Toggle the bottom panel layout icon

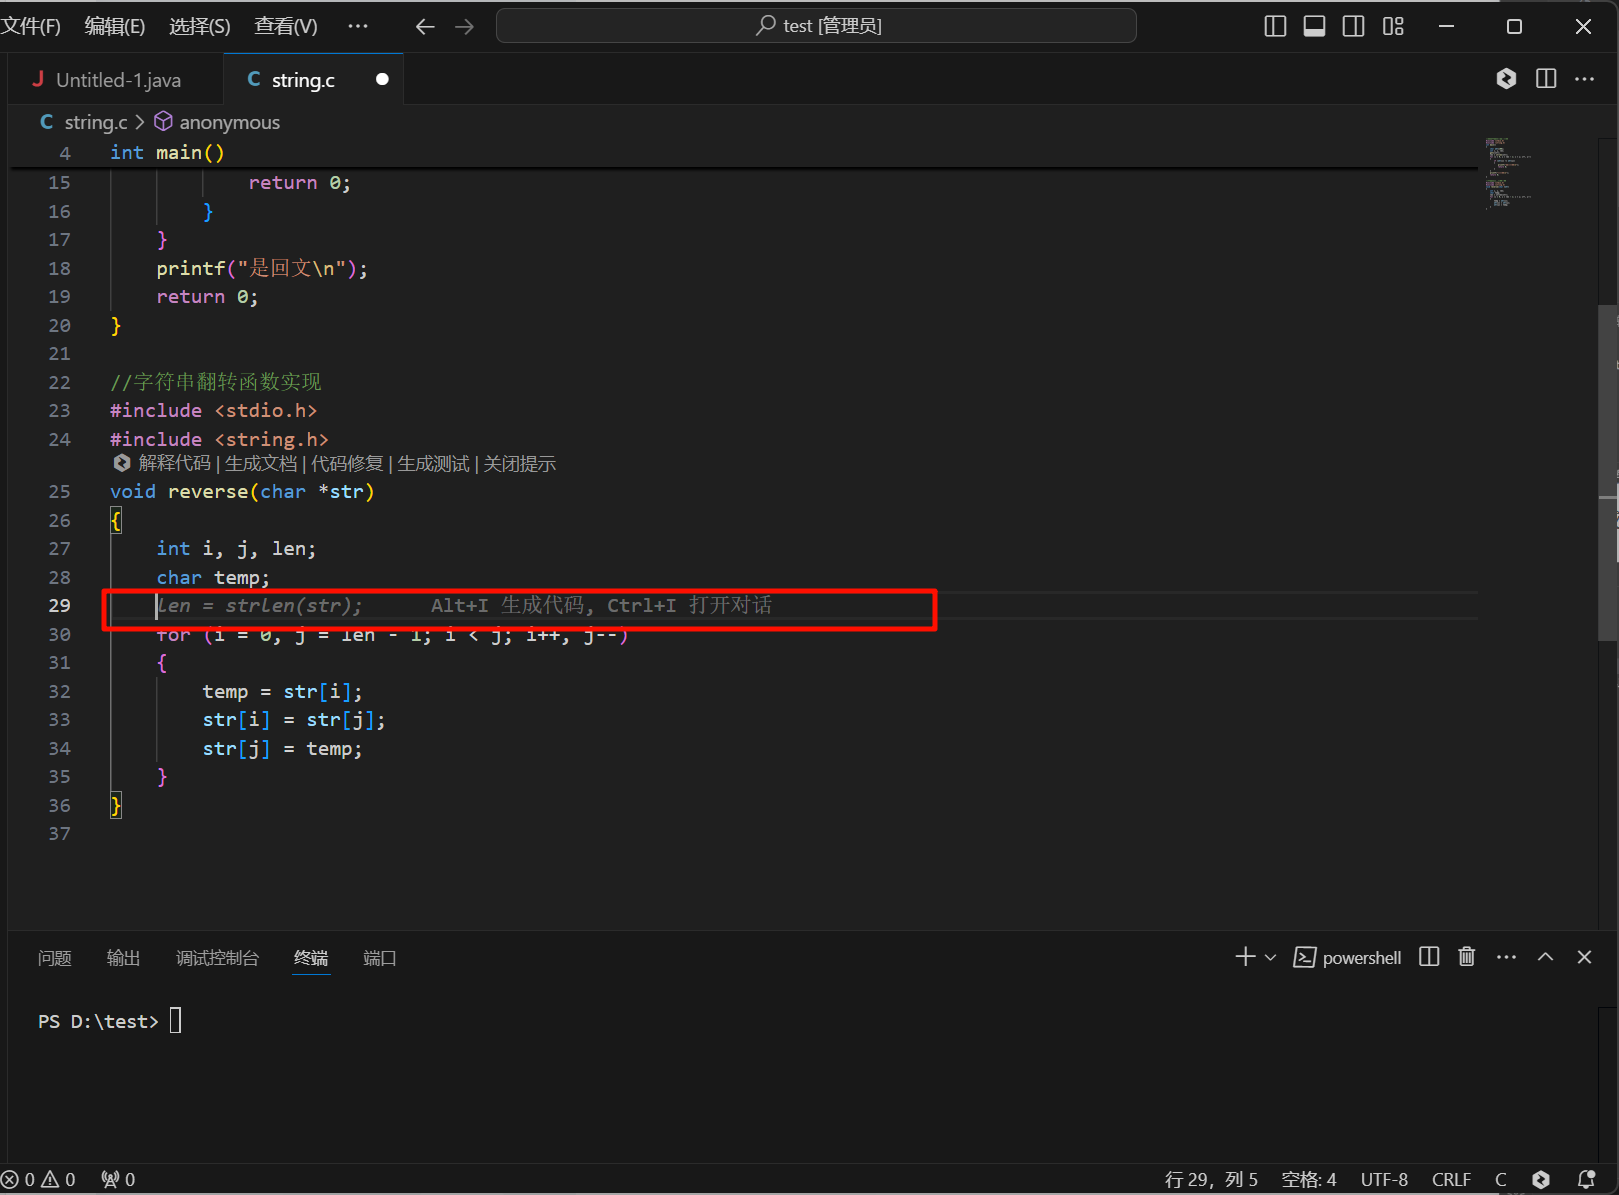point(1314,26)
